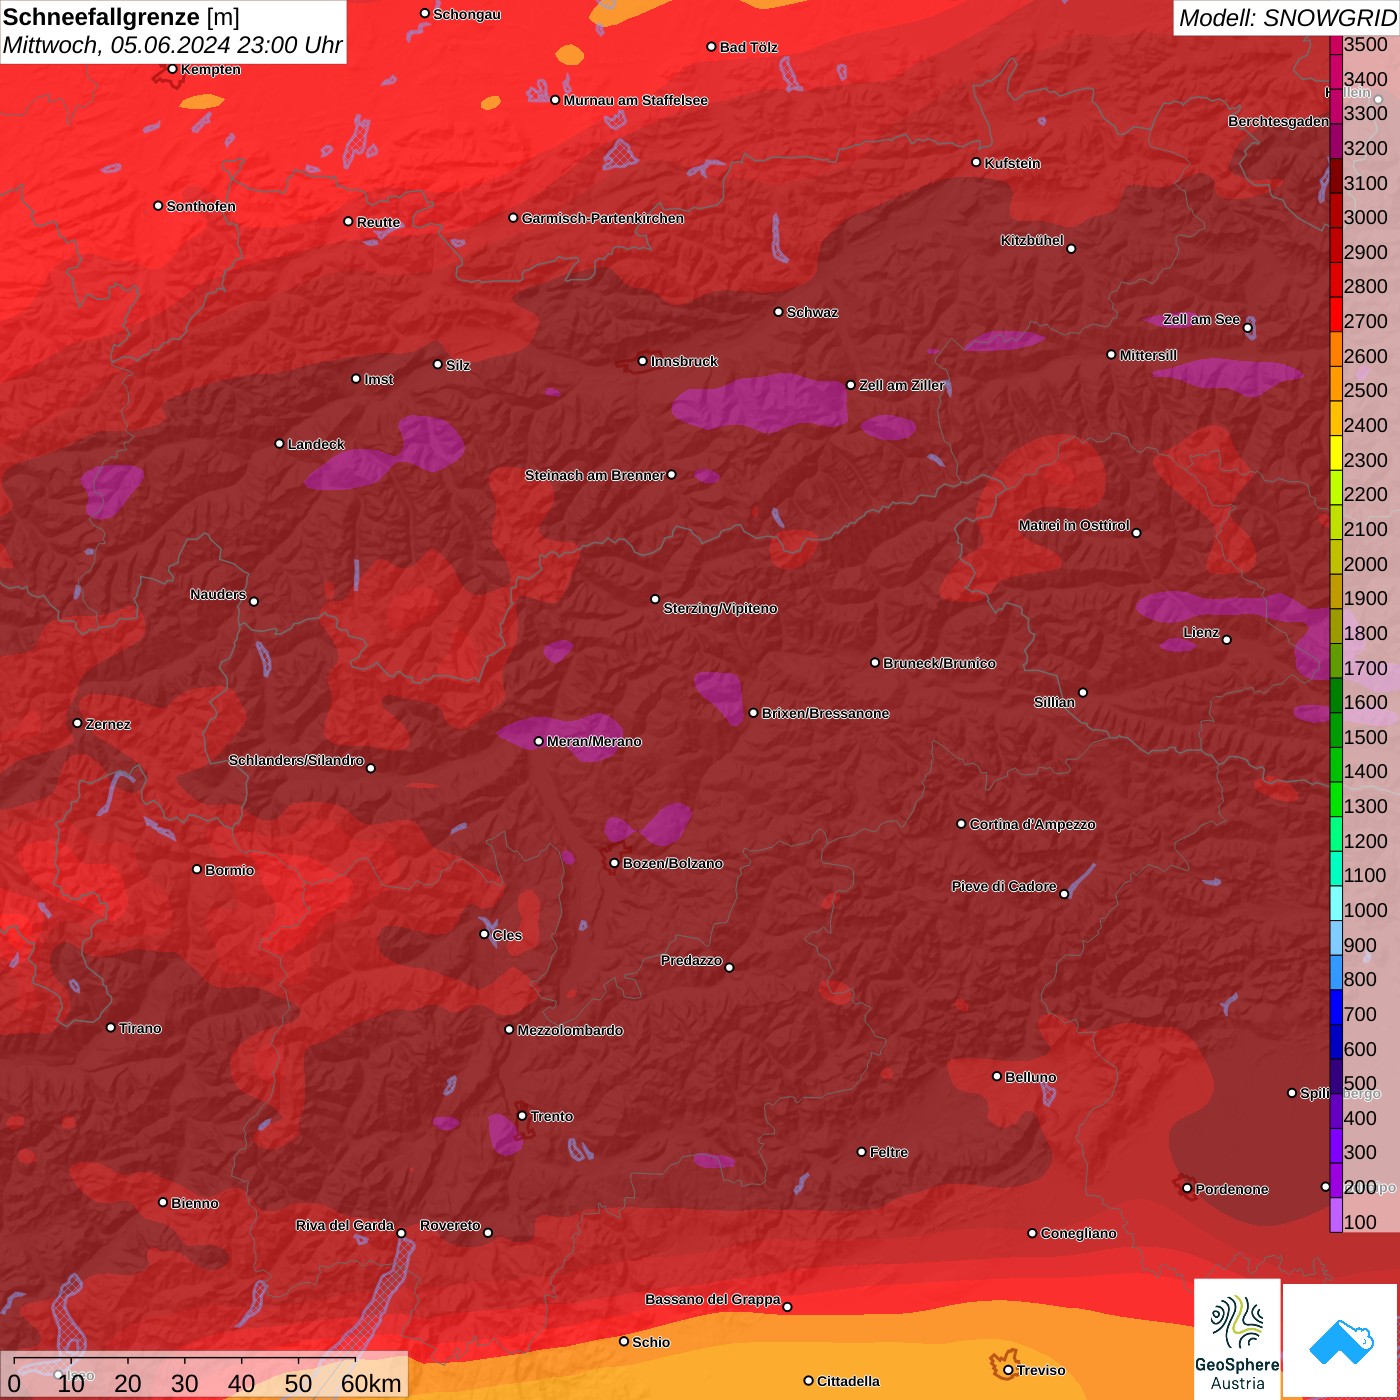This screenshot has width=1400, height=1400.
Task: Click the 'Murnau am Staffelsee' label
Action: coord(636,100)
